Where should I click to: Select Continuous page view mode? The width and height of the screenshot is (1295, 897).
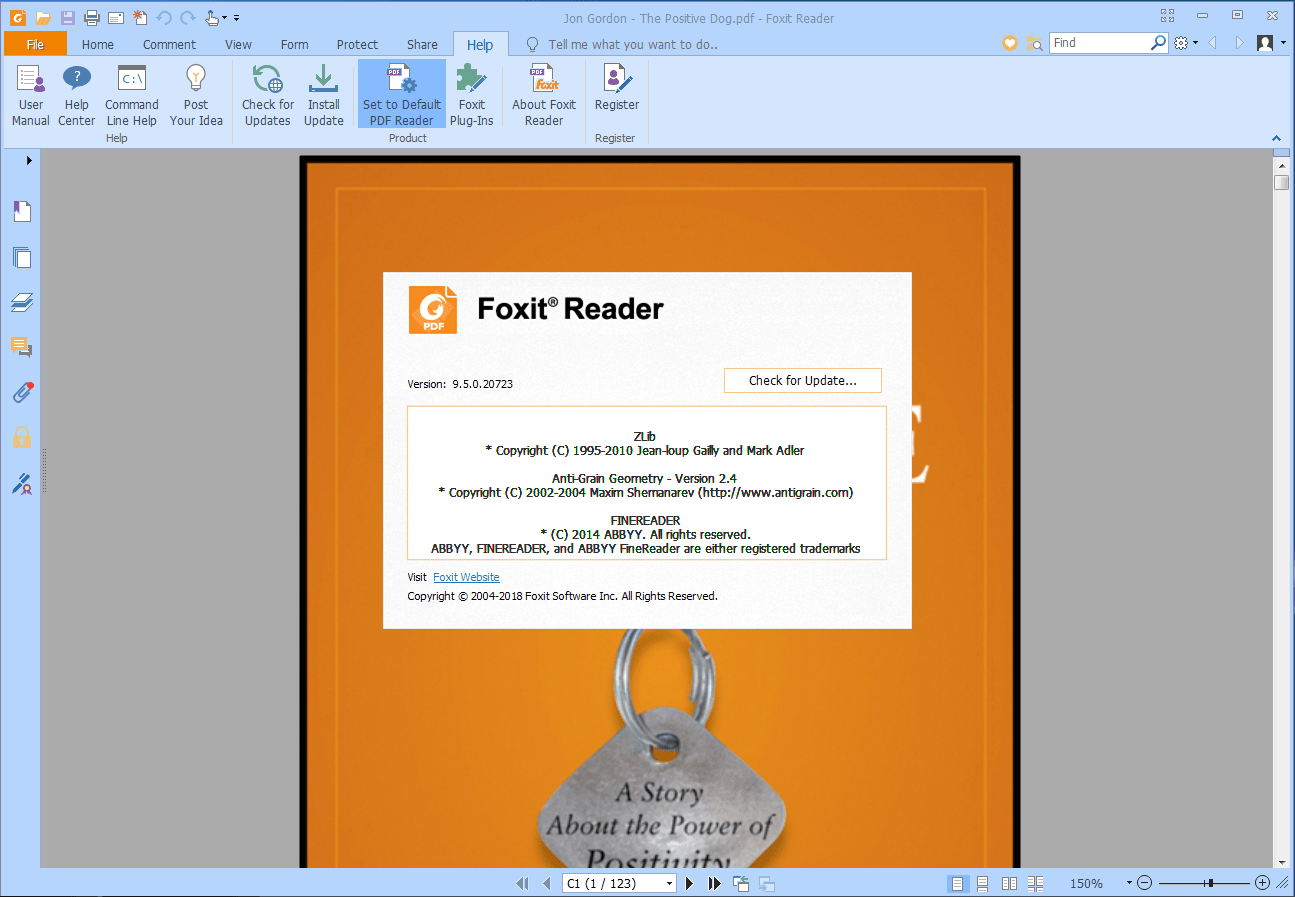pyautogui.click(x=983, y=883)
